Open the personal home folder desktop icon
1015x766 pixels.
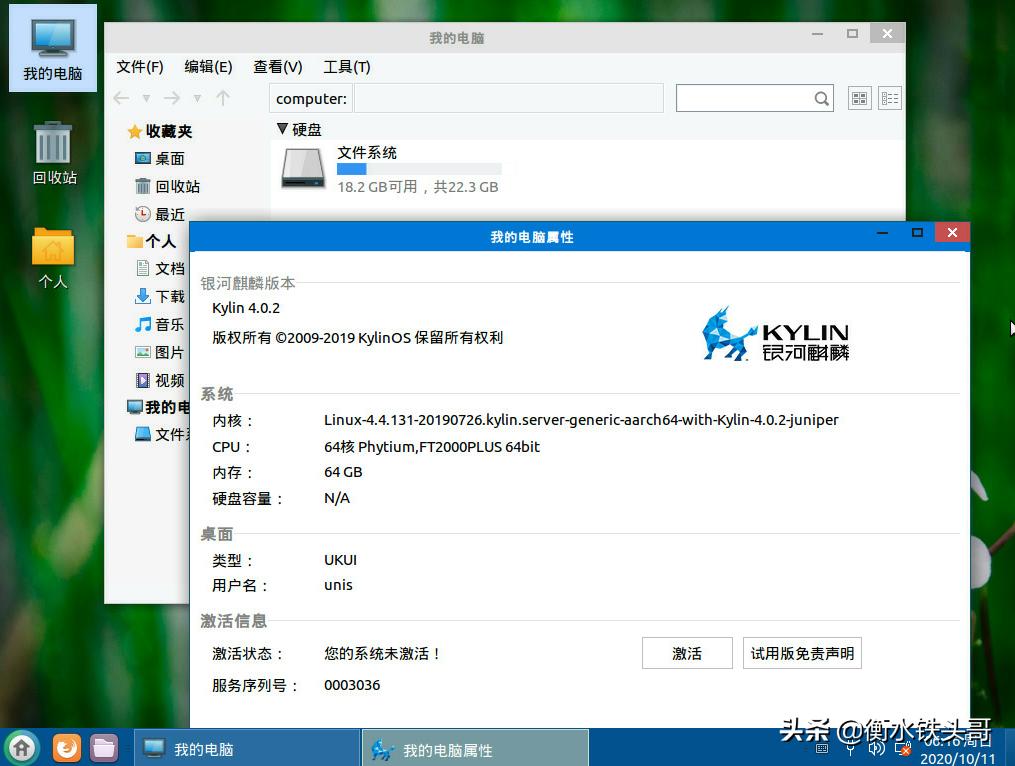pyautogui.click(x=53, y=258)
